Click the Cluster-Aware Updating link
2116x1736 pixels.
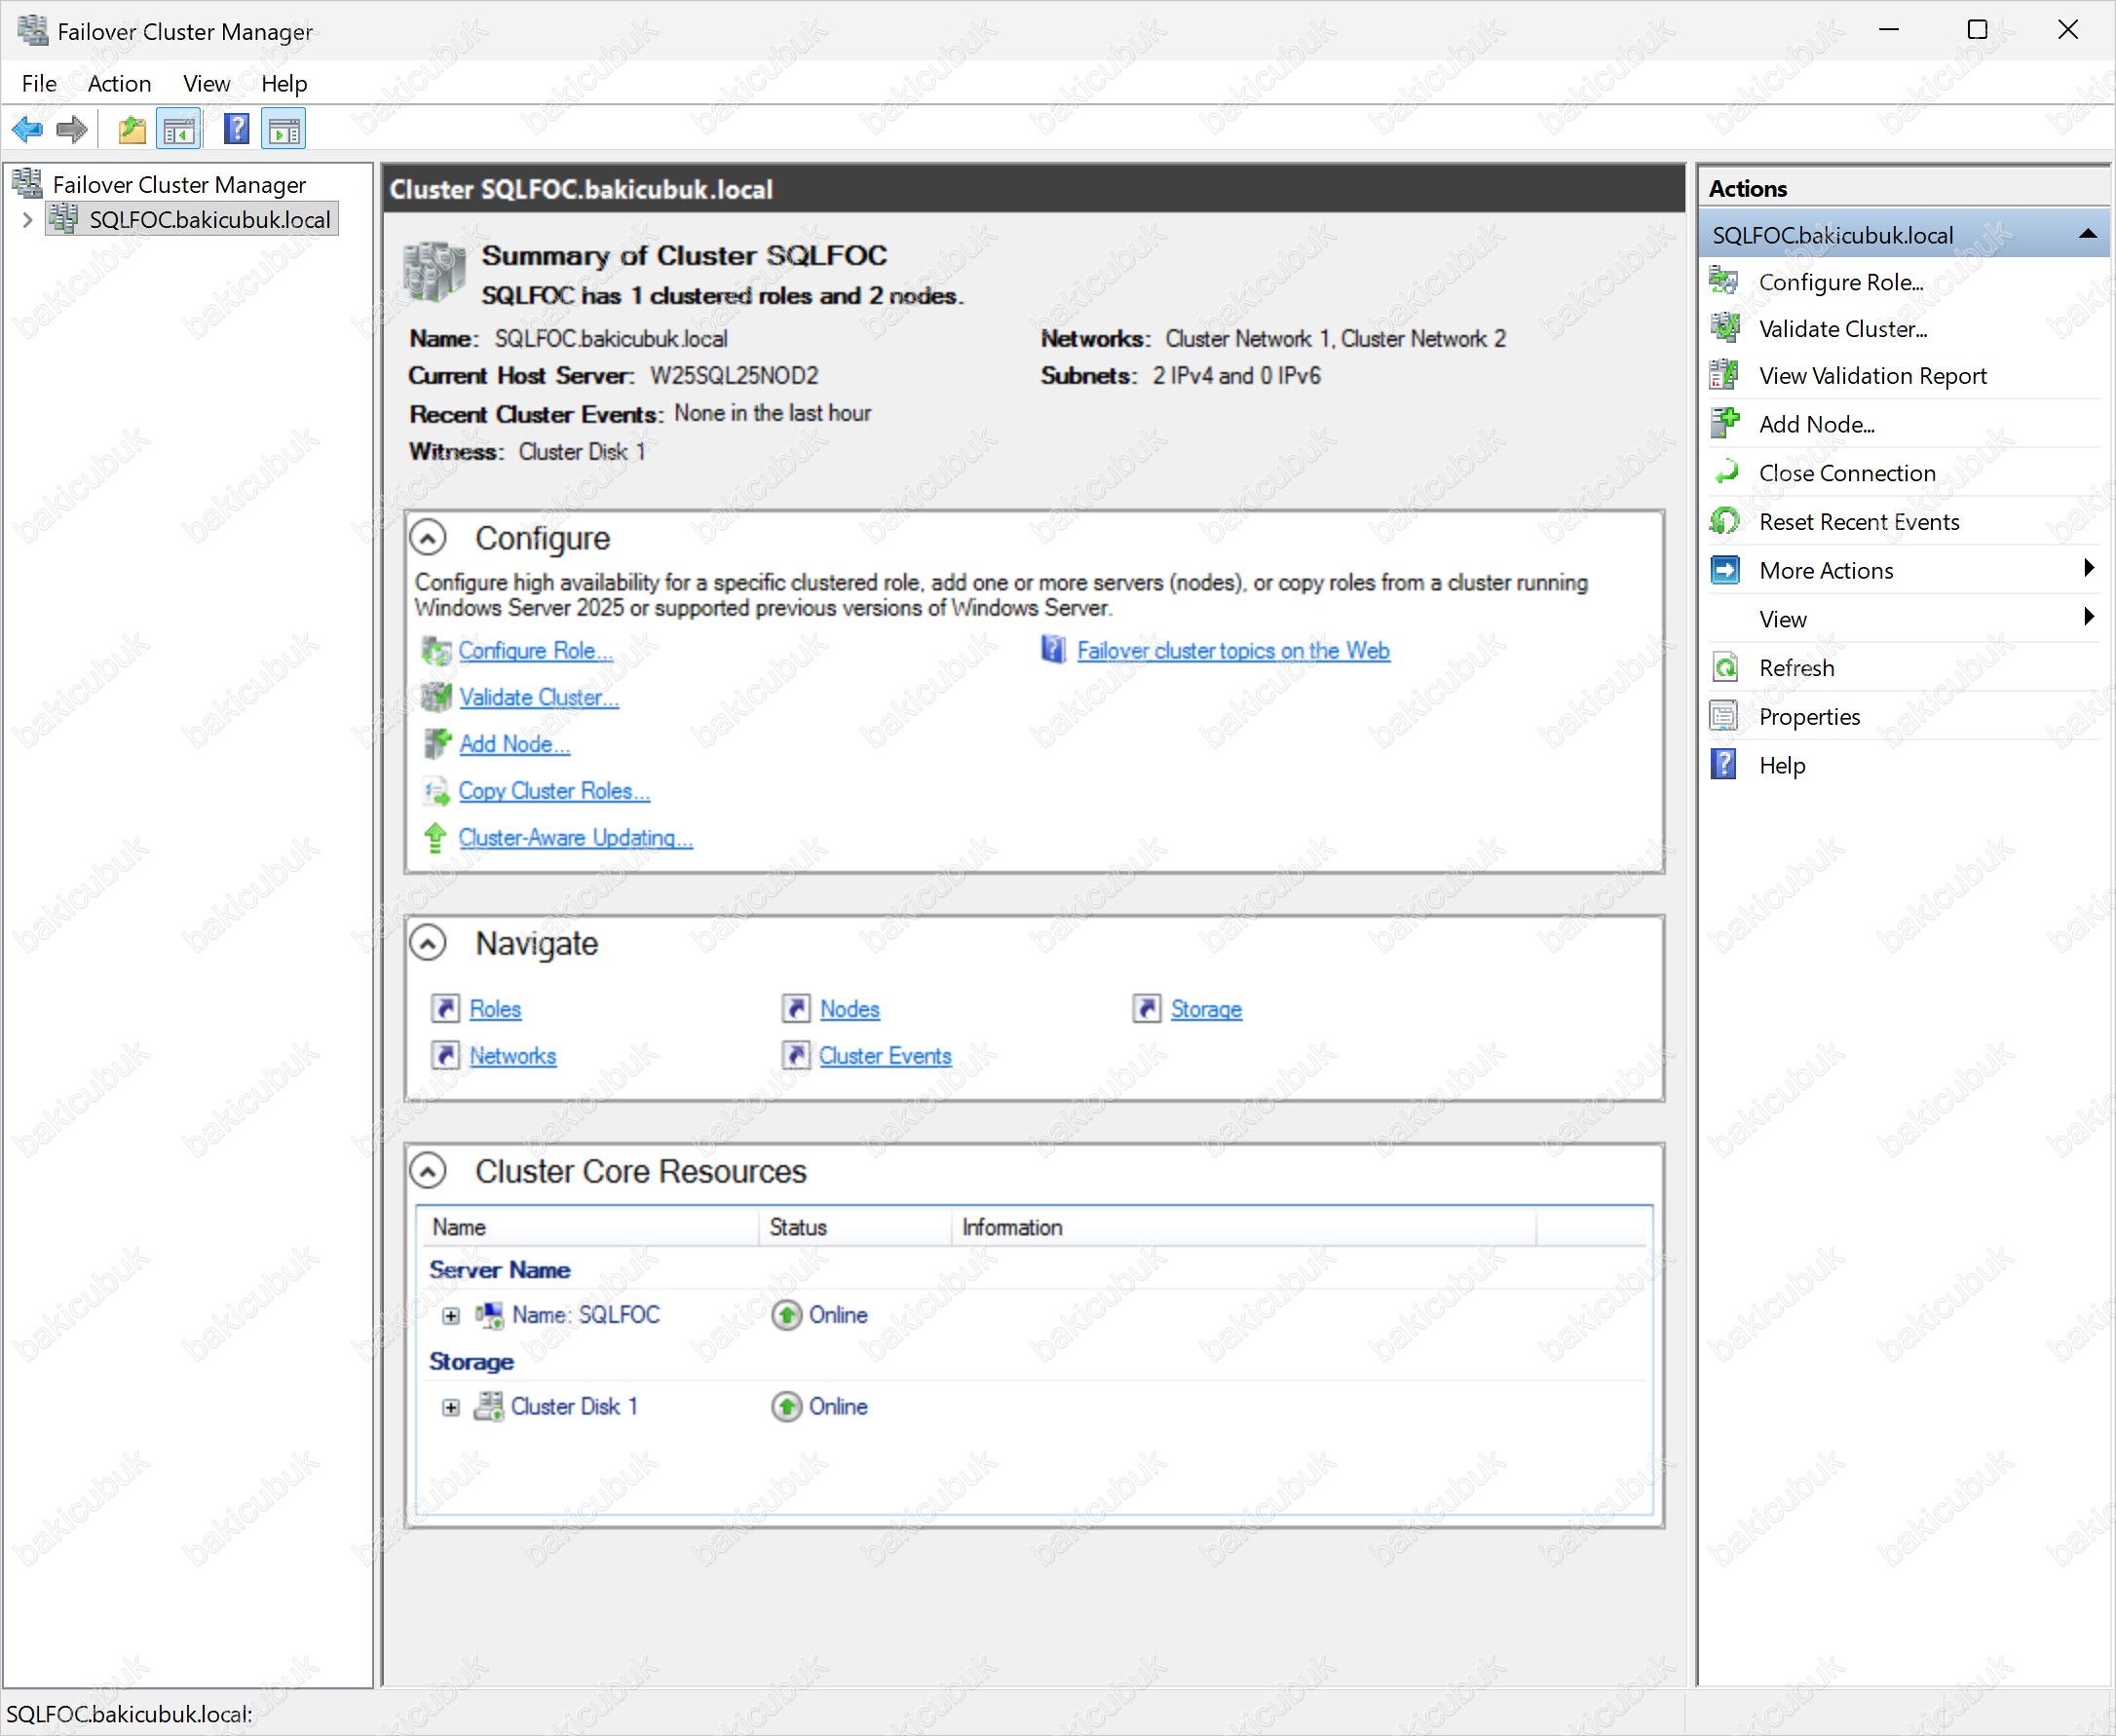(575, 838)
